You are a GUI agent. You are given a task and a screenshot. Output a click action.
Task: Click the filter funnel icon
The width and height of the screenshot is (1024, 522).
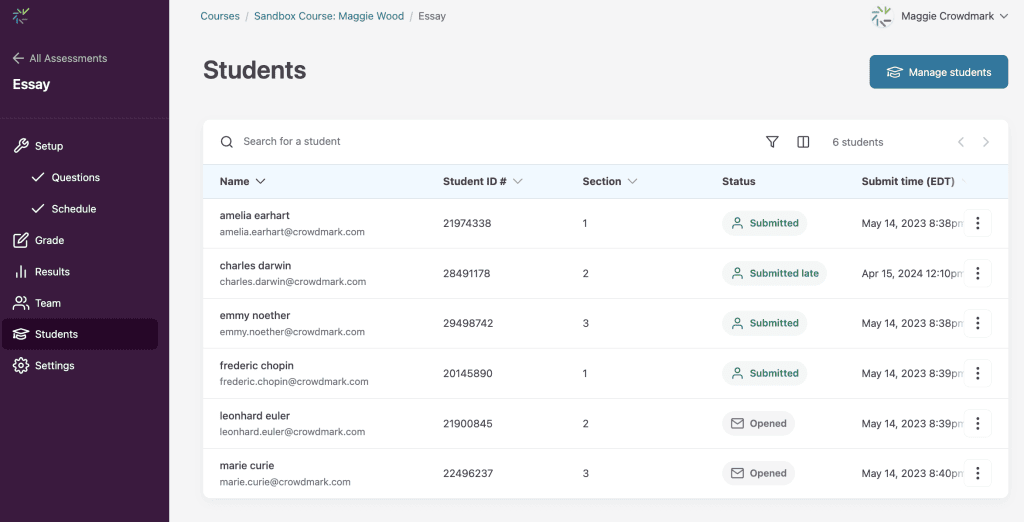(x=772, y=142)
